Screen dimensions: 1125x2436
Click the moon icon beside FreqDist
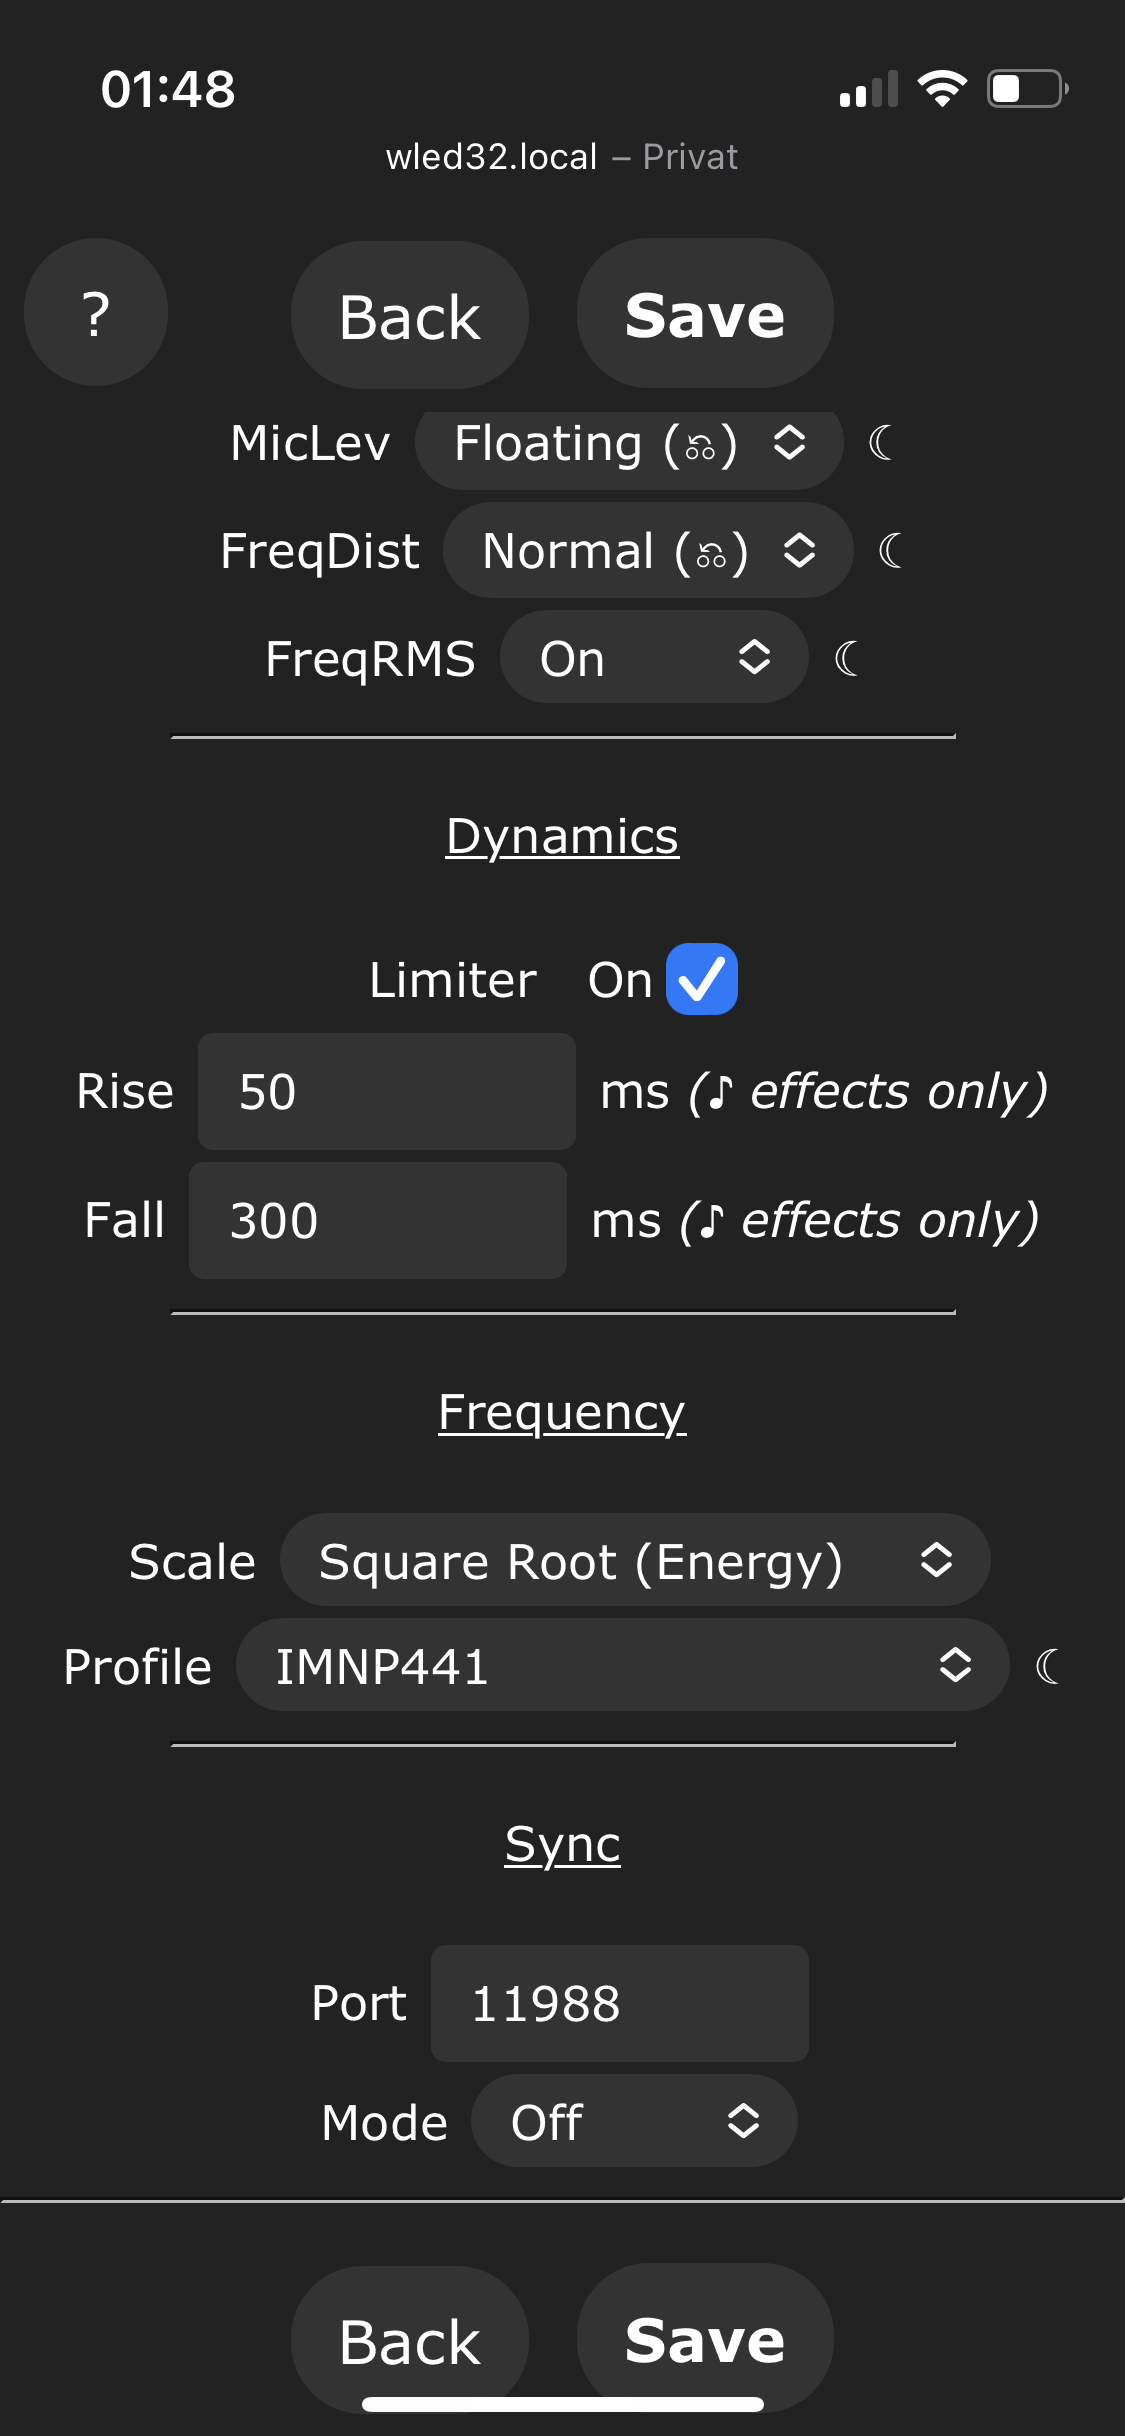(x=891, y=550)
